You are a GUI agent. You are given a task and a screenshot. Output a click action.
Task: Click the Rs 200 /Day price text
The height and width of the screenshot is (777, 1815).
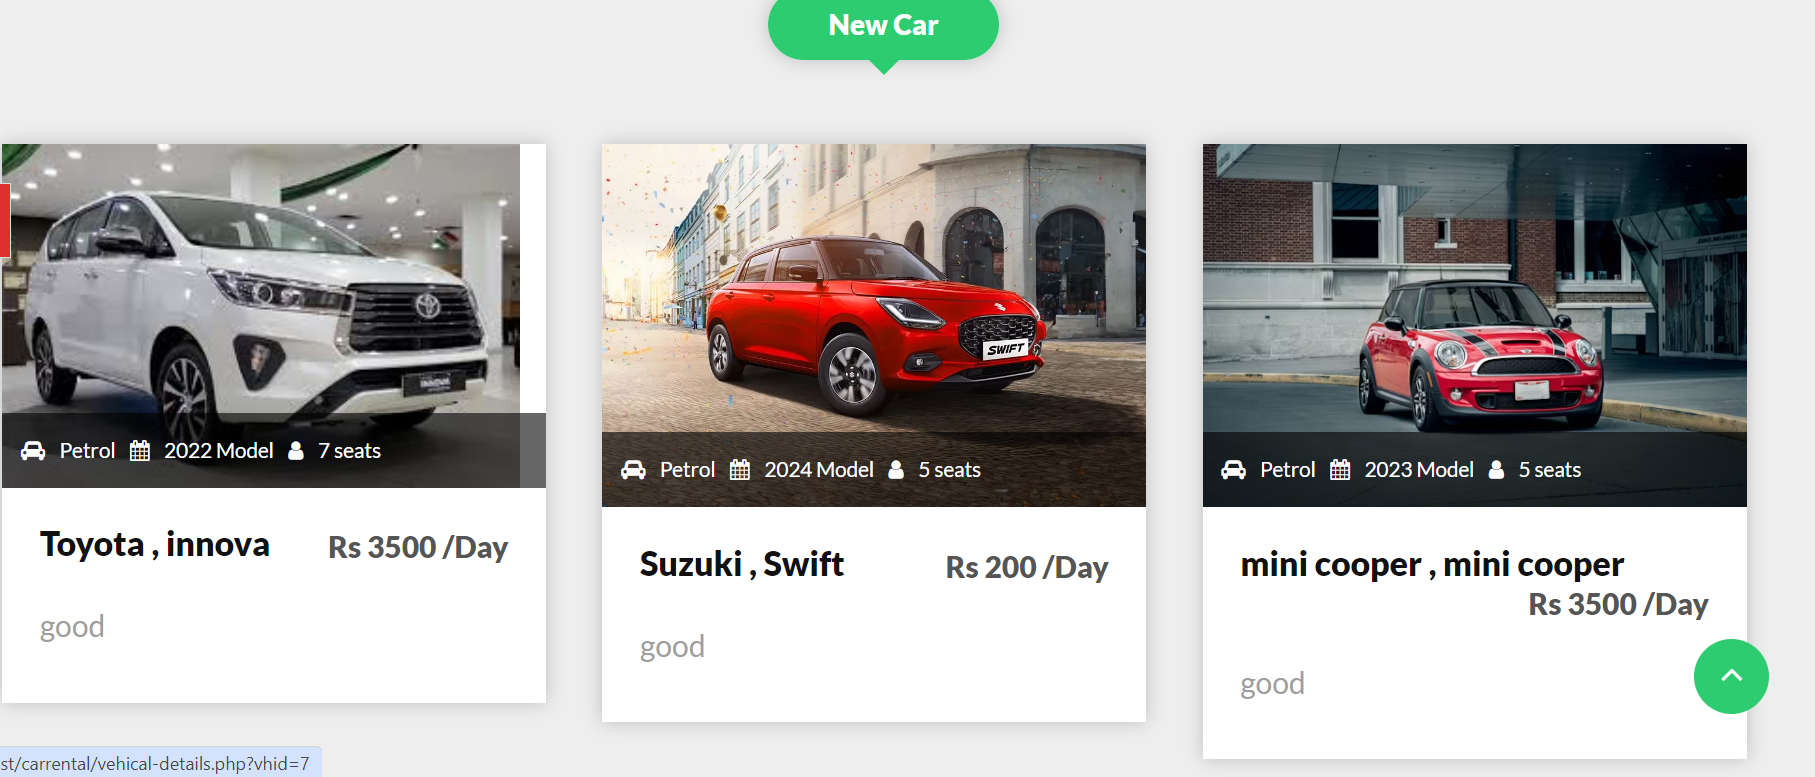pos(1027,568)
